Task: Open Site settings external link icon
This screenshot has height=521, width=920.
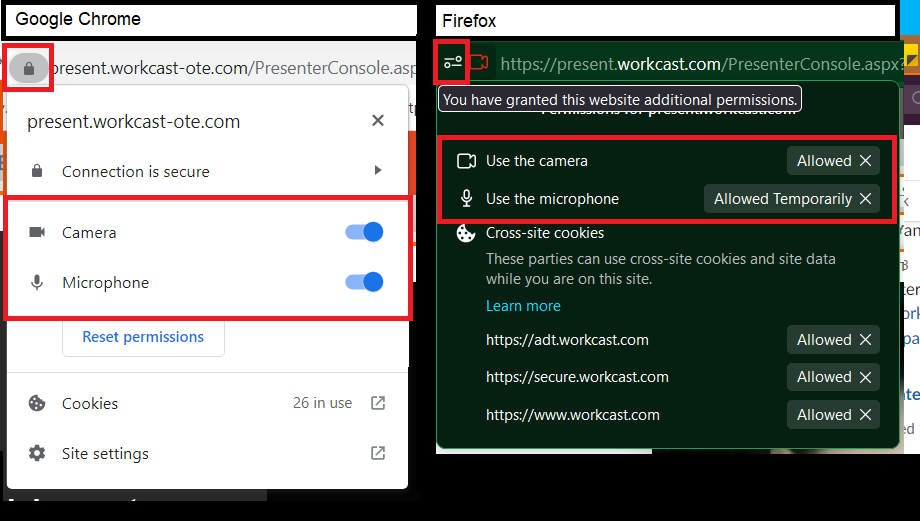Action: pyautogui.click(x=378, y=453)
